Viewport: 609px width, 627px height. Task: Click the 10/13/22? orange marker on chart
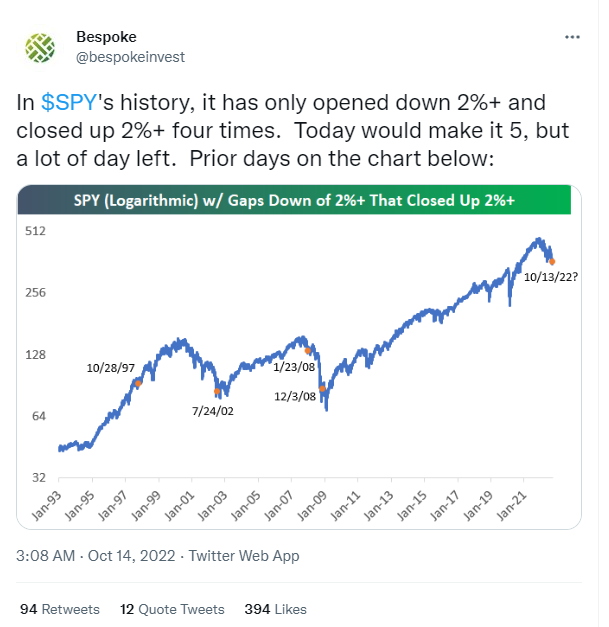pyautogui.click(x=552, y=262)
